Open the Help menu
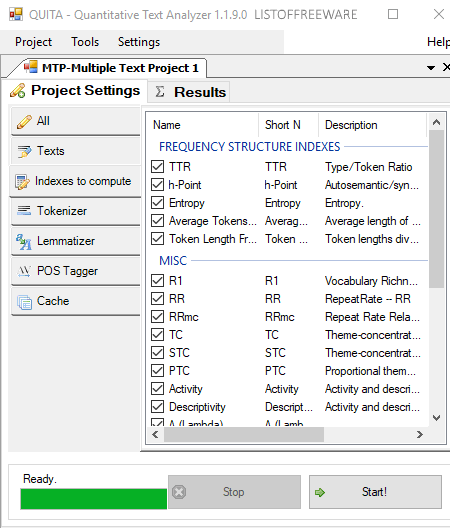 click(x=438, y=42)
